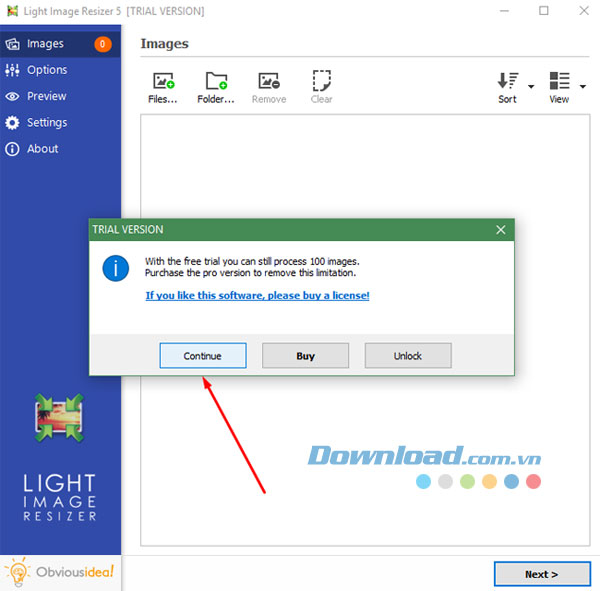Click the Preview eye icon

pos(12,96)
